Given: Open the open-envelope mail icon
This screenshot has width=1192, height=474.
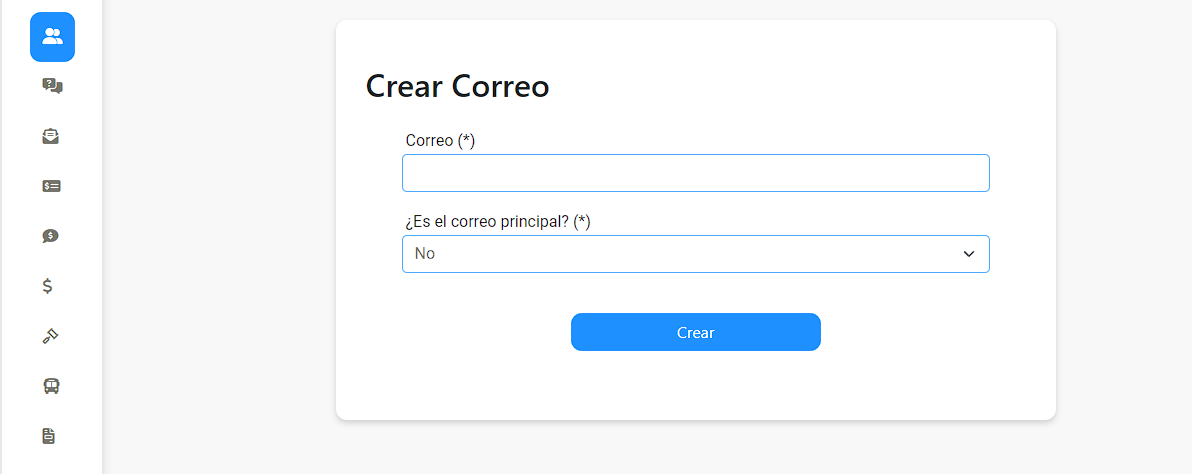Looking at the screenshot, I should 51,136.
